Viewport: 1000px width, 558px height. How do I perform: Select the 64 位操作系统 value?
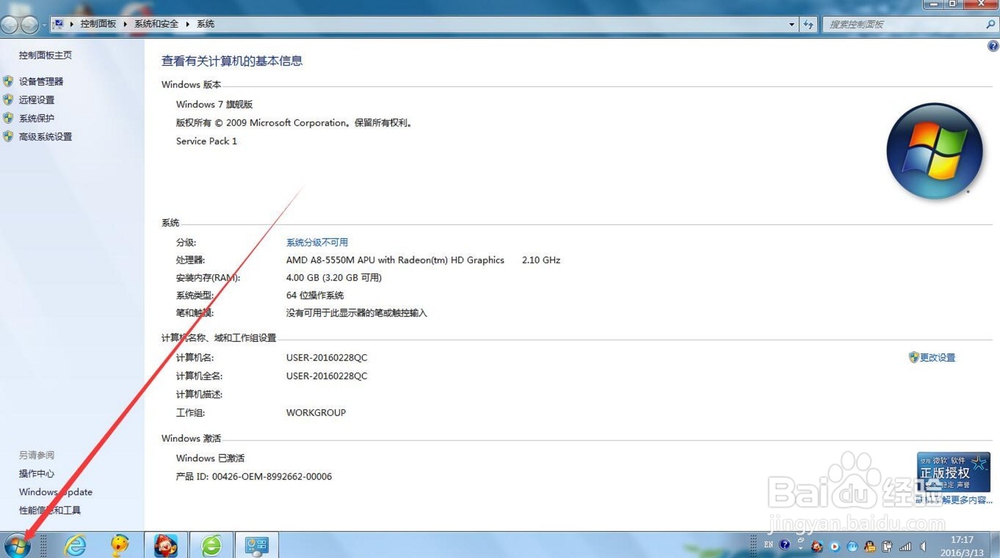coord(314,295)
